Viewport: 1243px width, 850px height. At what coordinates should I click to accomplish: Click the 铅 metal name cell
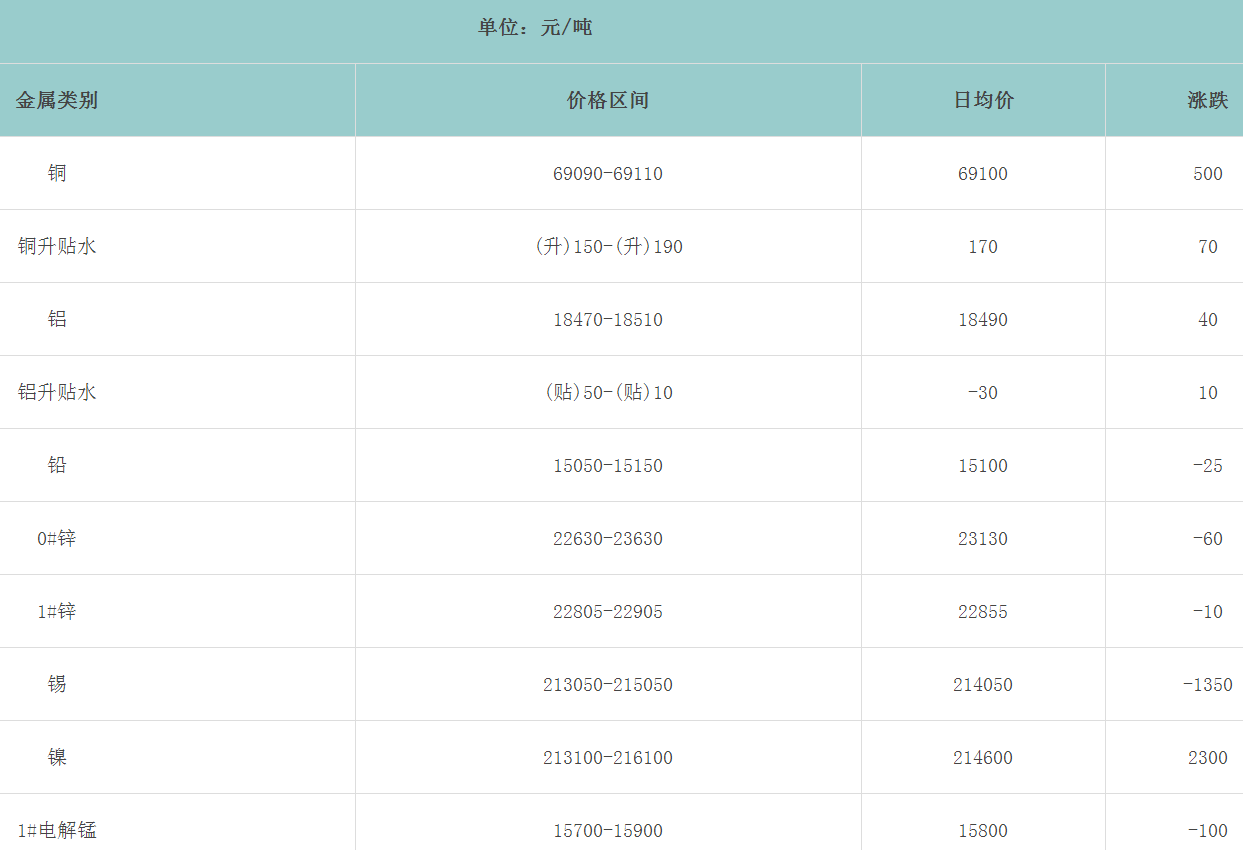click(x=57, y=465)
